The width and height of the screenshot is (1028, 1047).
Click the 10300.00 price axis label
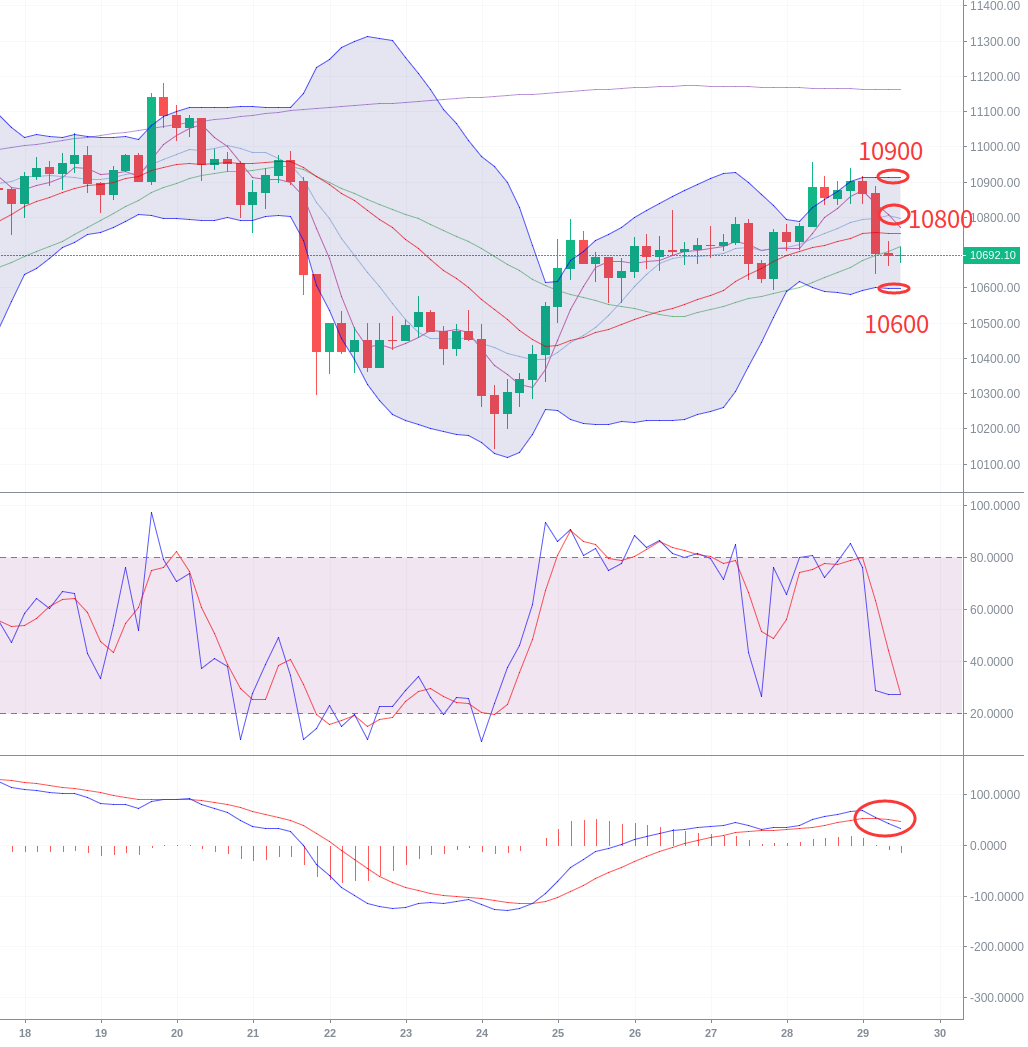pos(995,394)
